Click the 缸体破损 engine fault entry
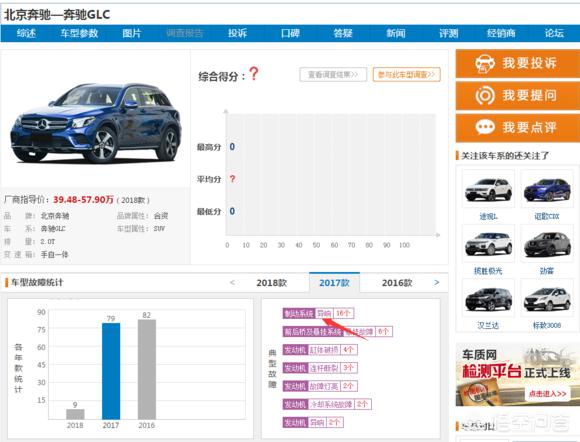Screen dimensions: 580x442 pos(324,350)
